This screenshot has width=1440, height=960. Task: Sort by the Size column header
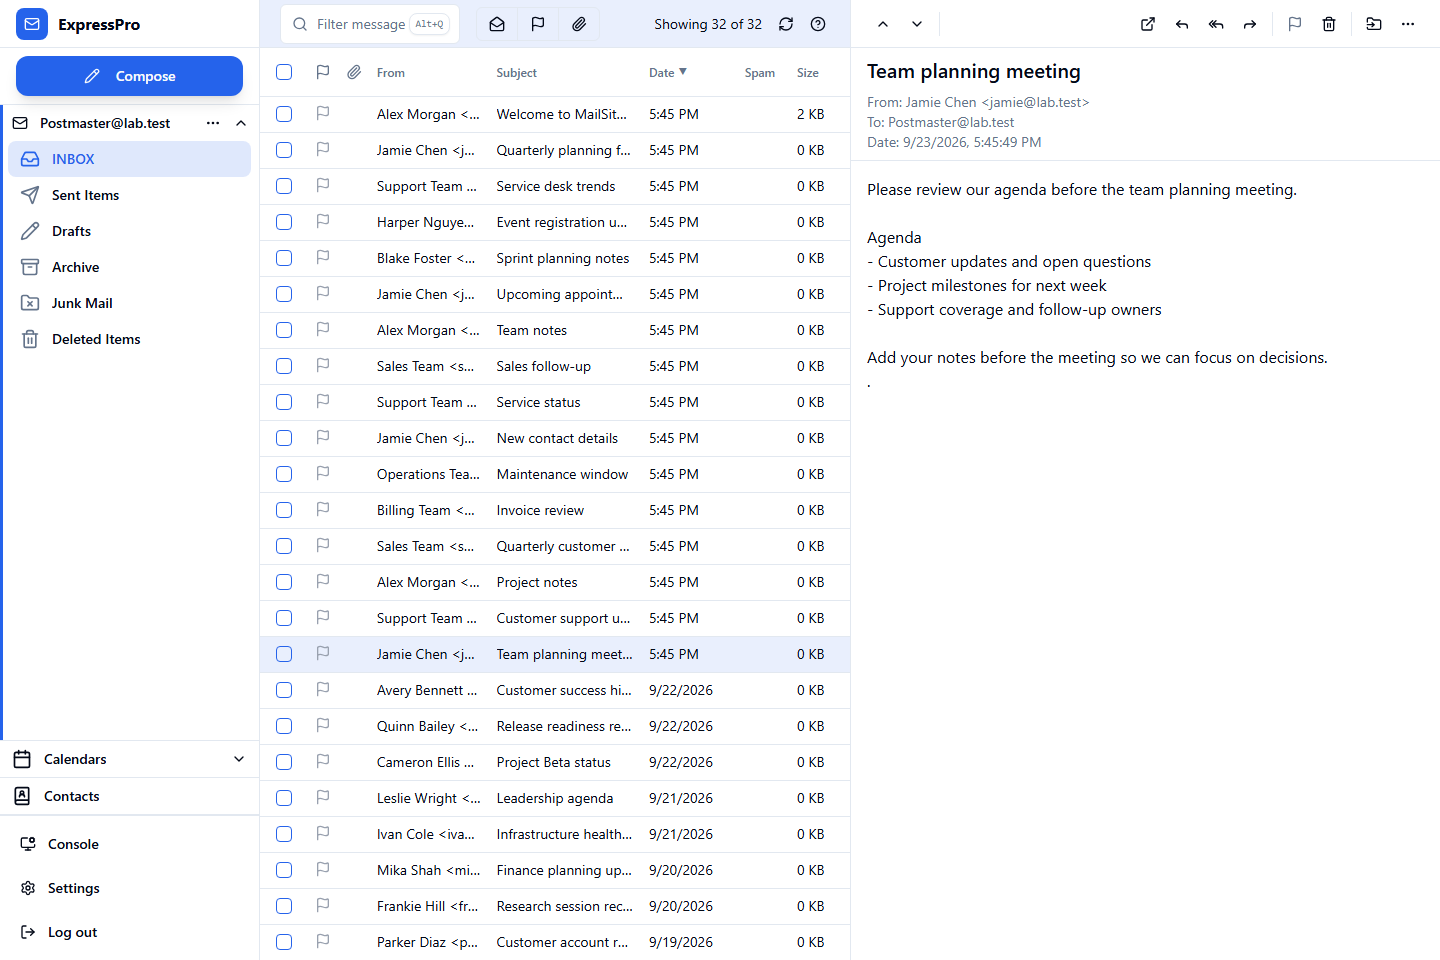(808, 73)
